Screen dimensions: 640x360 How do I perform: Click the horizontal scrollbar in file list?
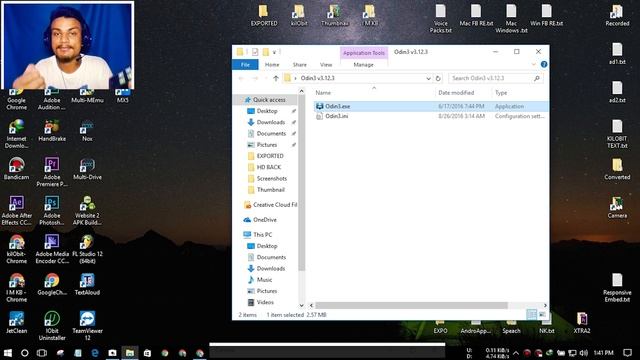[x=411, y=305]
